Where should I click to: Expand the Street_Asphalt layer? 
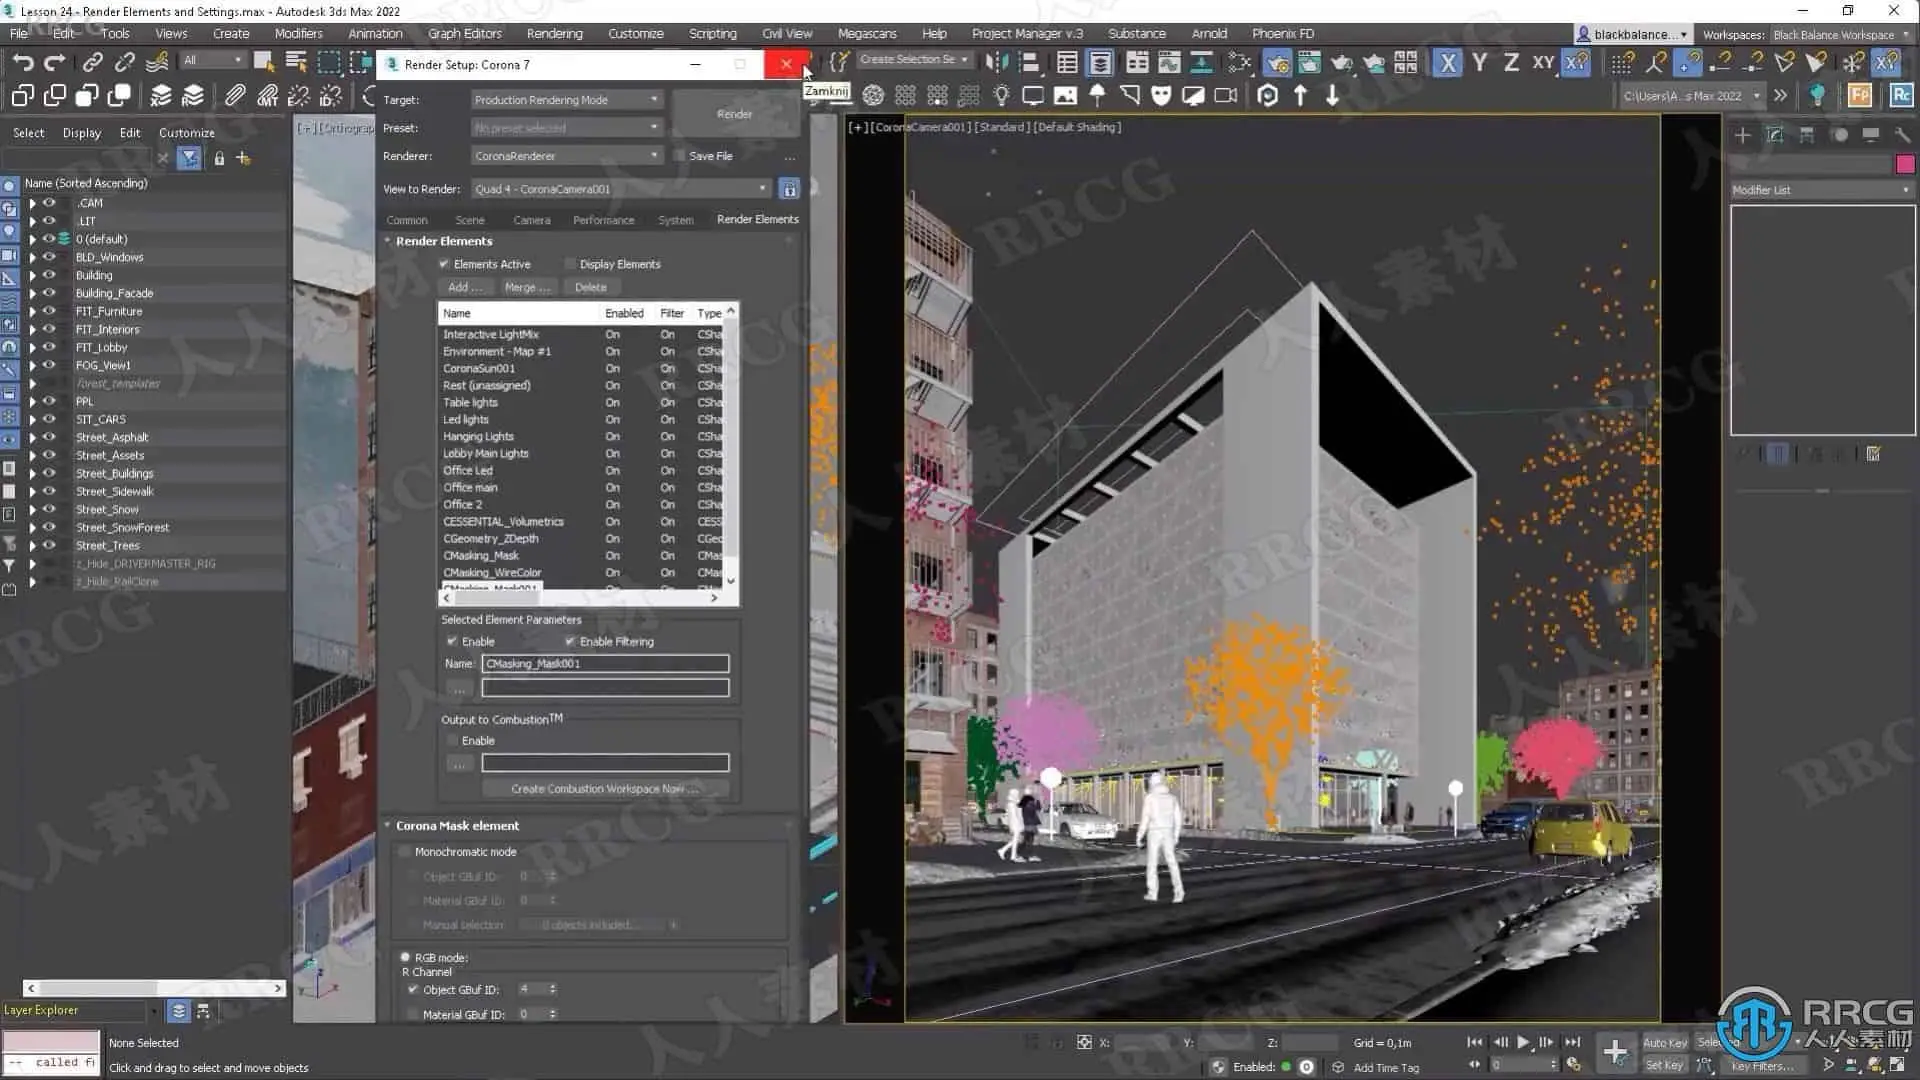32,437
